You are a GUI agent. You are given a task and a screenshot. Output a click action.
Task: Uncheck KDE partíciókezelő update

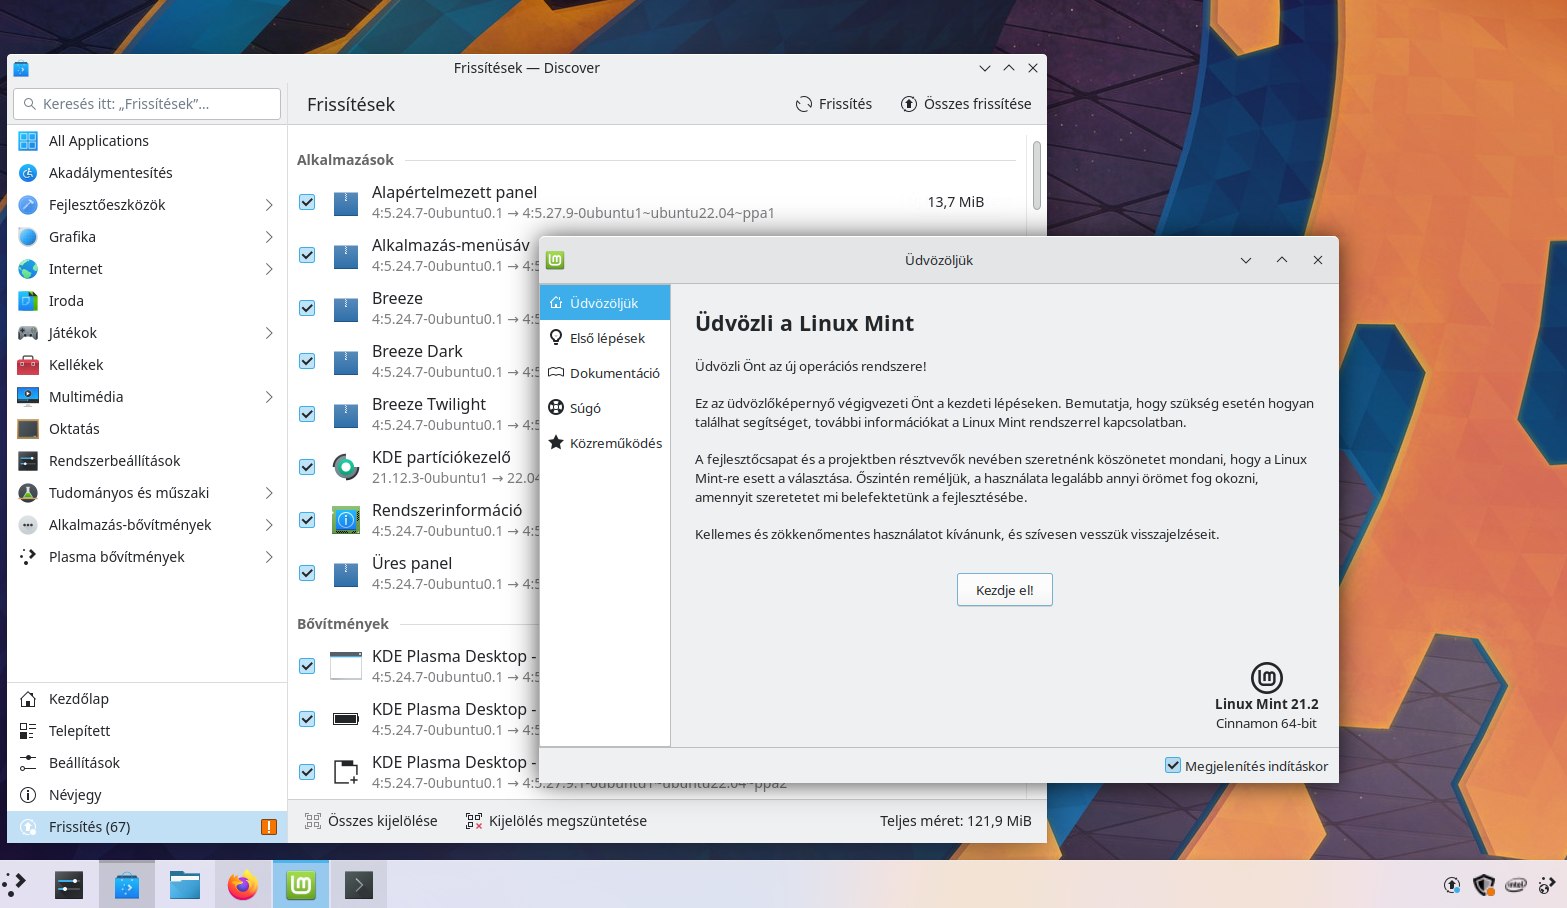click(307, 467)
